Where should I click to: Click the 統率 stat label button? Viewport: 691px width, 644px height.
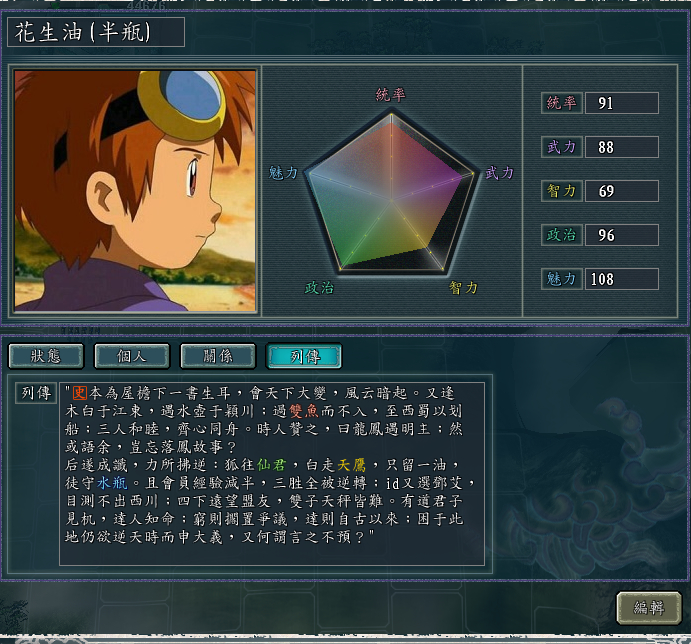[x=561, y=103]
